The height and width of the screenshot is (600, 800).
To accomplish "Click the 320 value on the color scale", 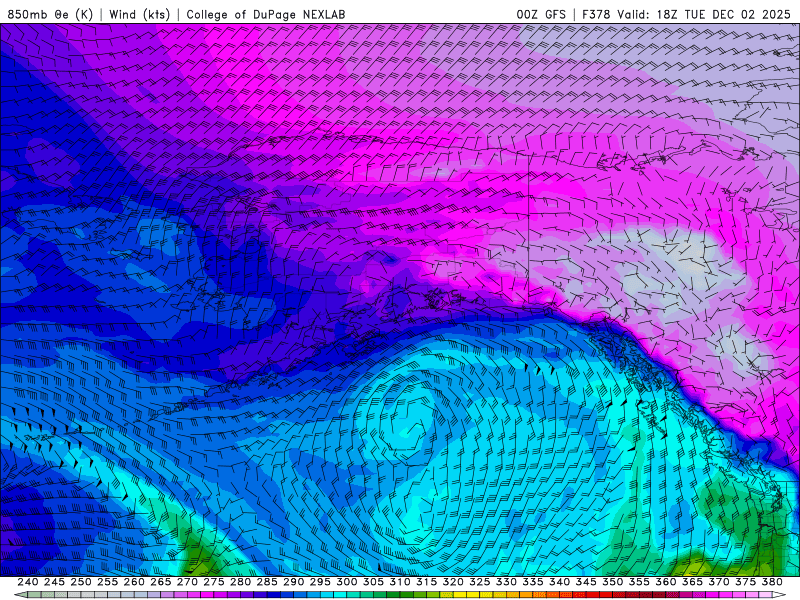I will tap(453, 582).
